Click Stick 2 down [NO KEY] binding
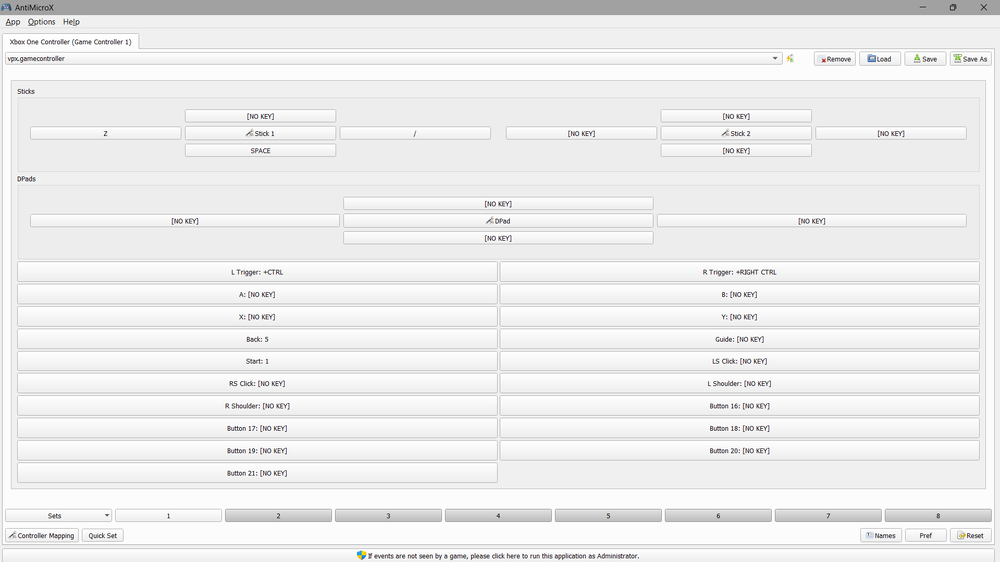The image size is (1000, 562). click(736, 151)
